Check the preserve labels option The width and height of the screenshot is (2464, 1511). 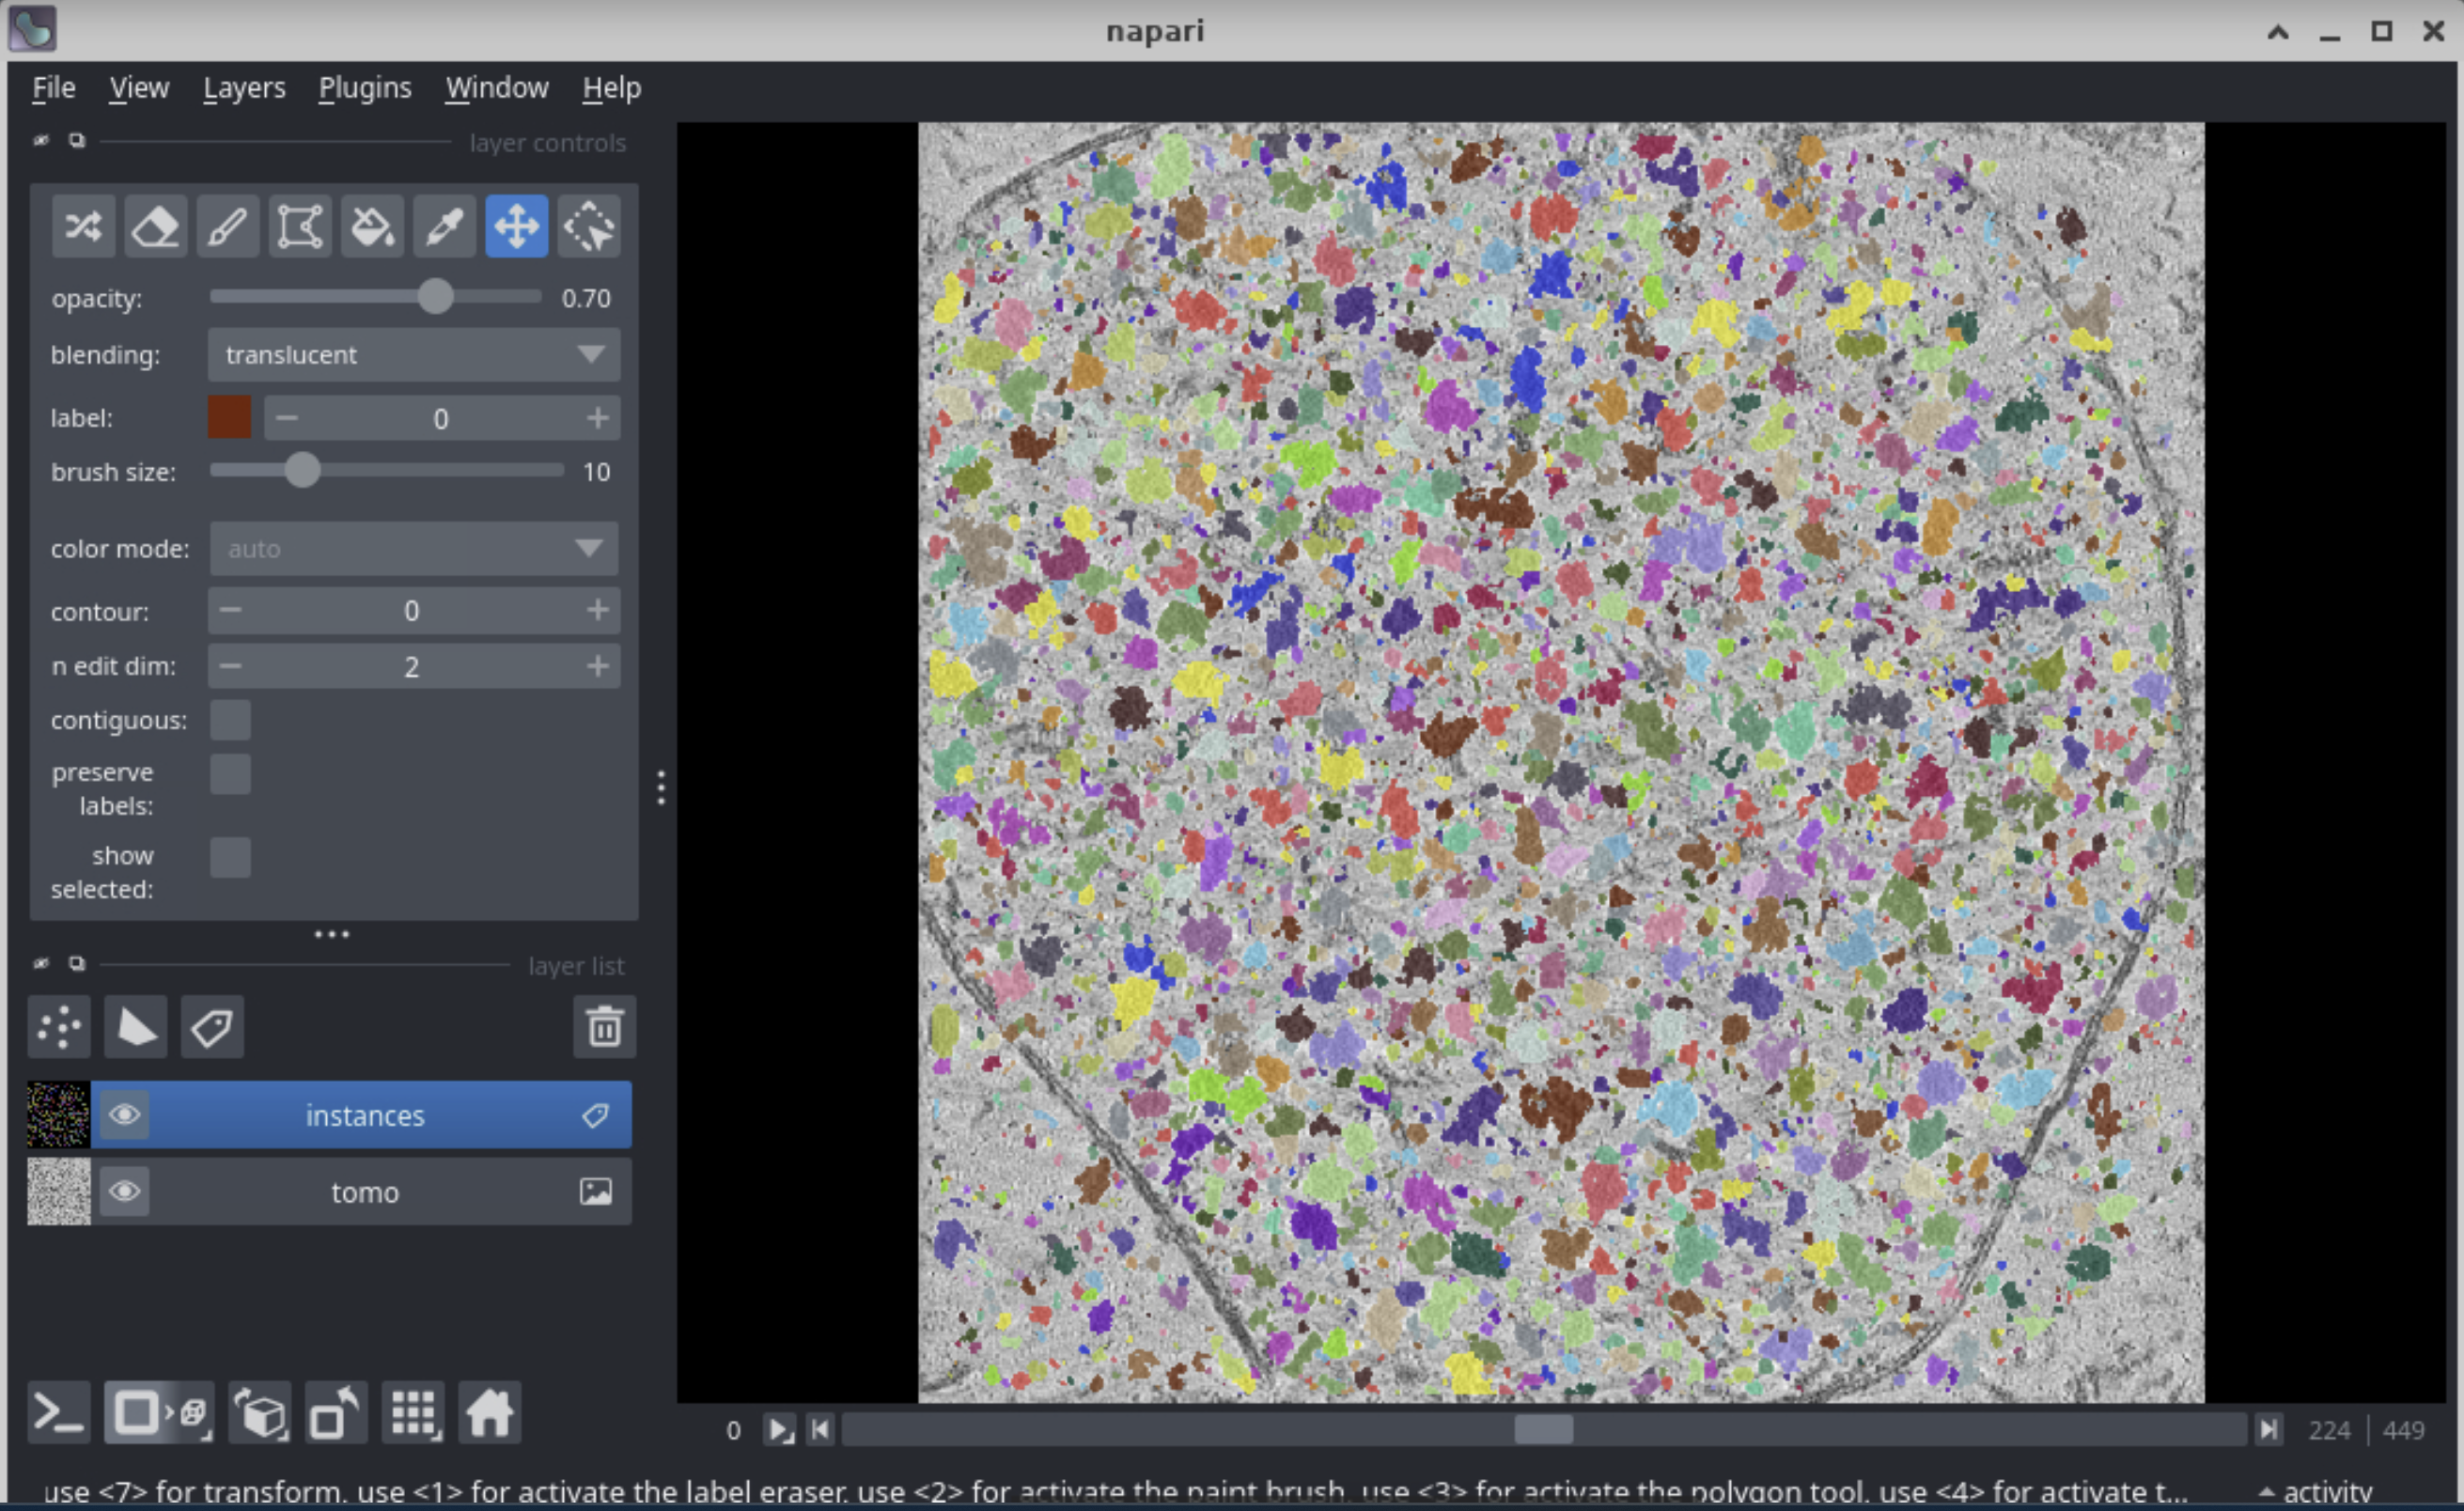point(230,774)
